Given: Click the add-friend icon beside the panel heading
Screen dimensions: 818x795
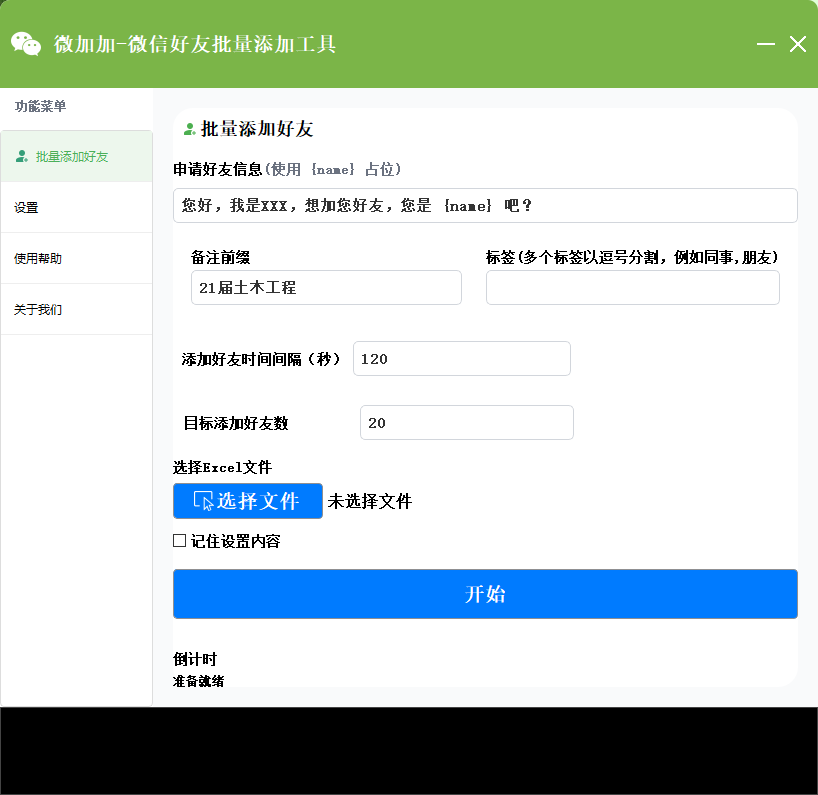Looking at the screenshot, I should tap(189, 129).
